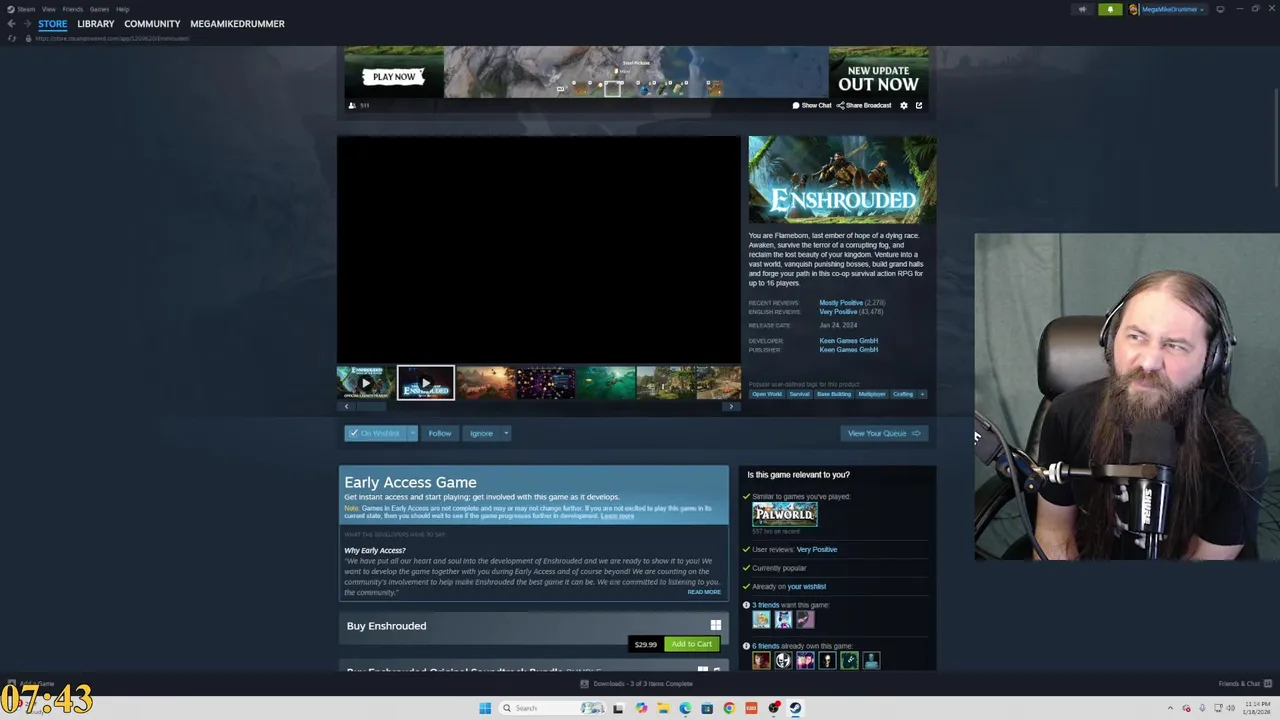This screenshot has width=1280, height=720.
Task: Click the Enshrouded header artwork
Action: 842,180
